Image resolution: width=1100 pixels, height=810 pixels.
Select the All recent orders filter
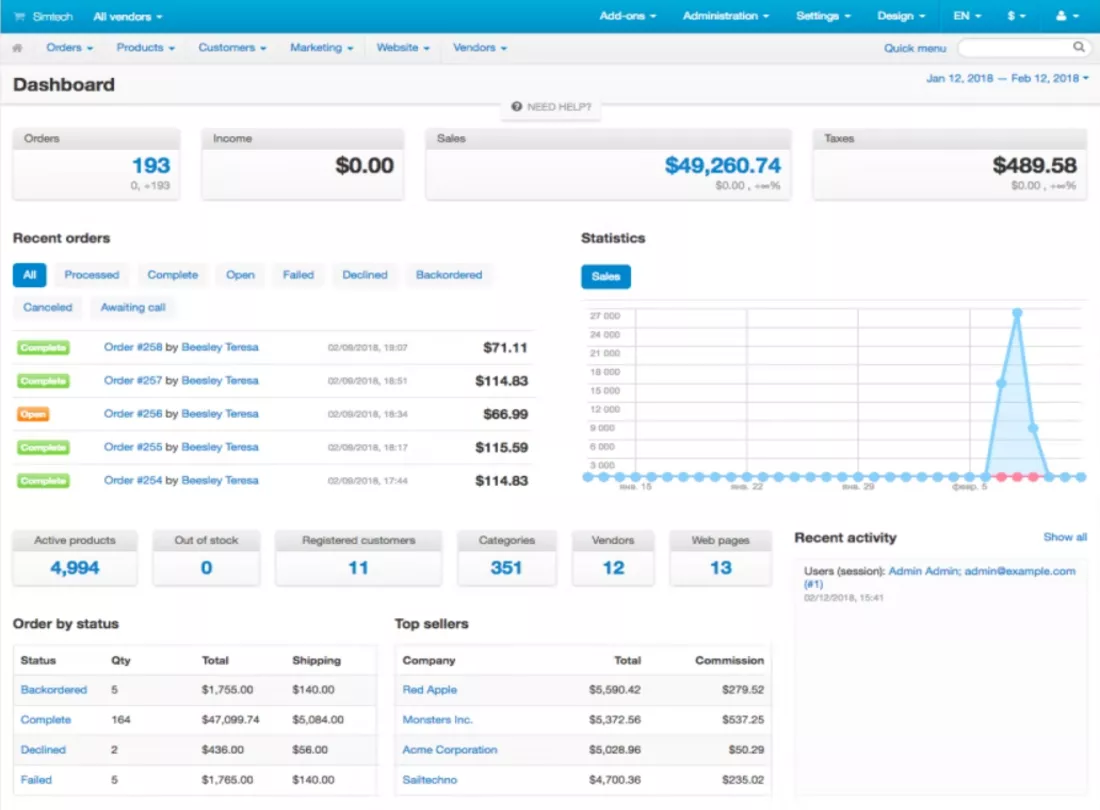(x=29, y=275)
